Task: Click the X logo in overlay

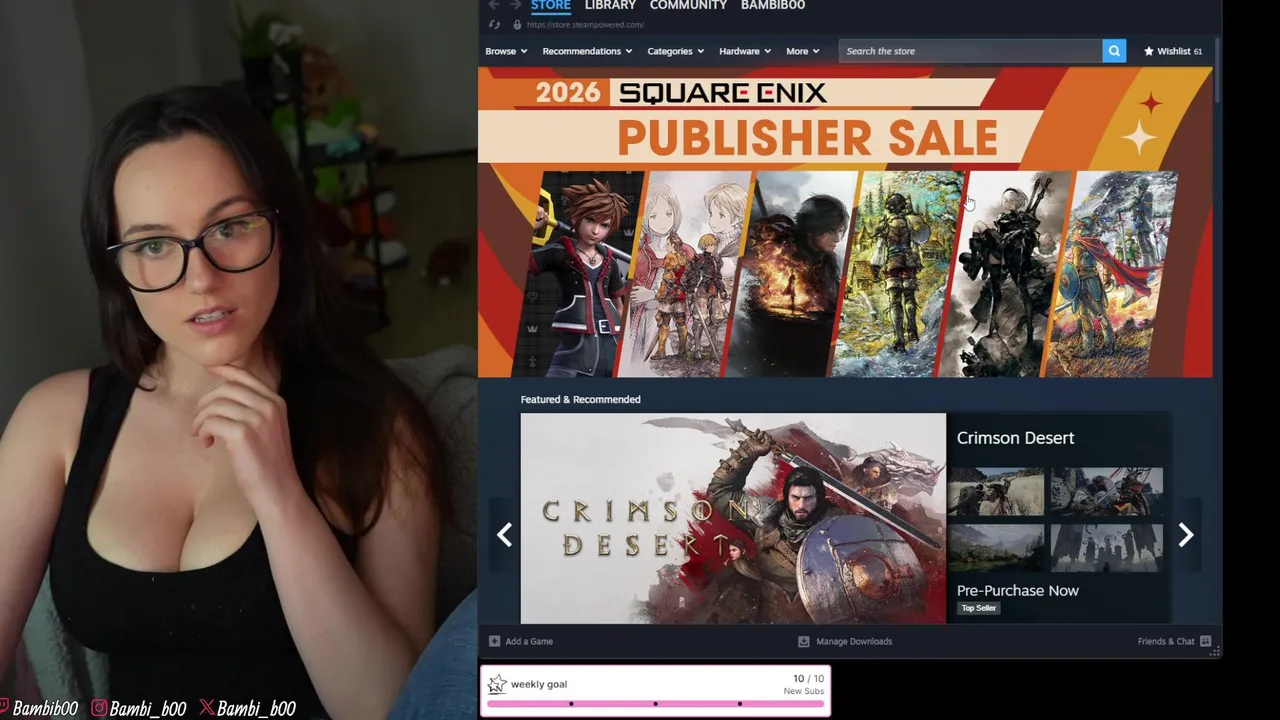Action: [206, 708]
